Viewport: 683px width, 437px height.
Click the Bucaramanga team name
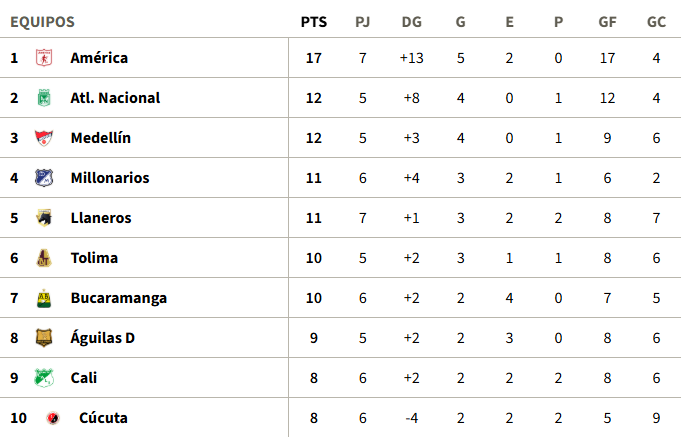[119, 298]
